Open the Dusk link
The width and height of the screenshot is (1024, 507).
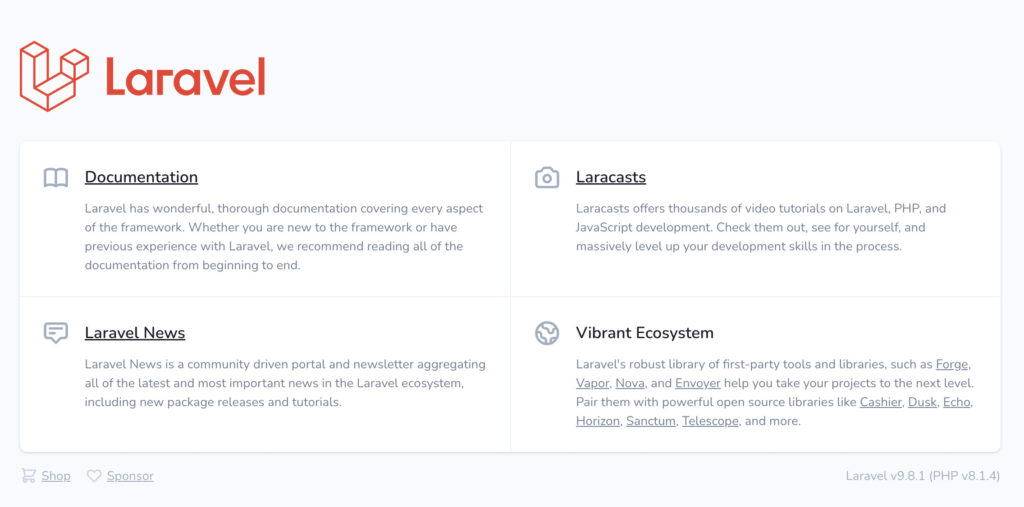pos(922,402)
